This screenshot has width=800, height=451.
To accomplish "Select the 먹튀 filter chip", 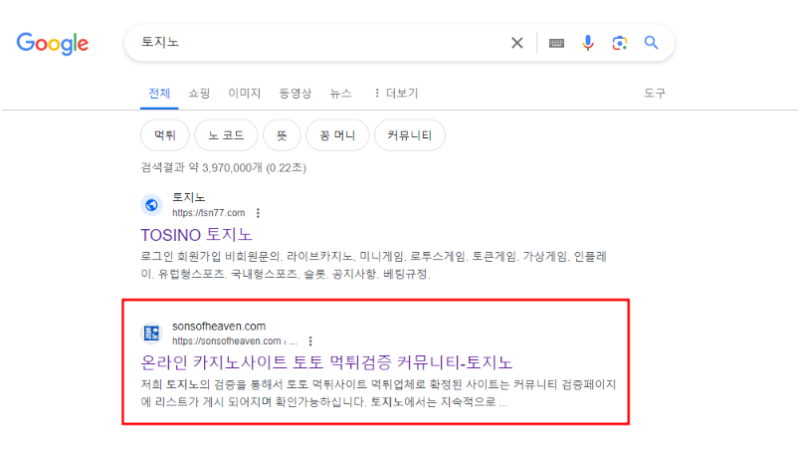I will 165,135.
